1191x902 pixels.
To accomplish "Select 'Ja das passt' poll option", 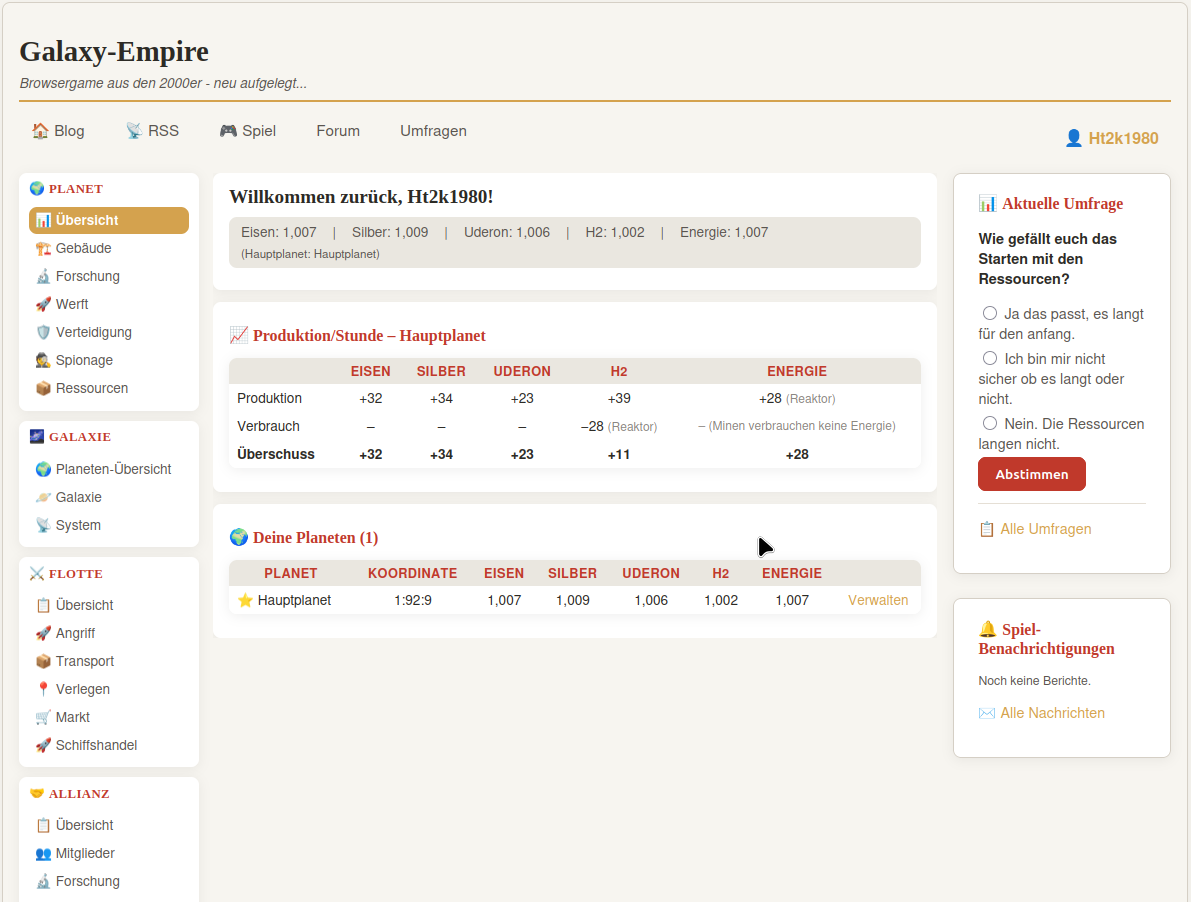I will pyautogui.click(x=990, y=314).
